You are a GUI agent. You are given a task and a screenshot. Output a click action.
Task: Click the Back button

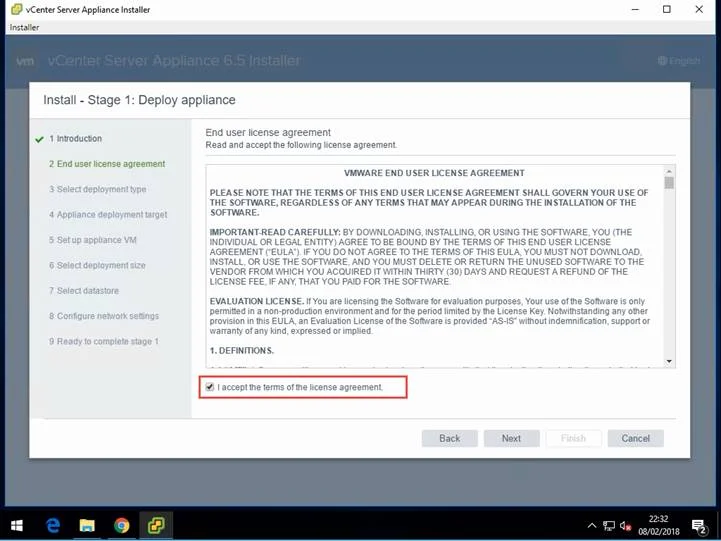click(449, 438)
